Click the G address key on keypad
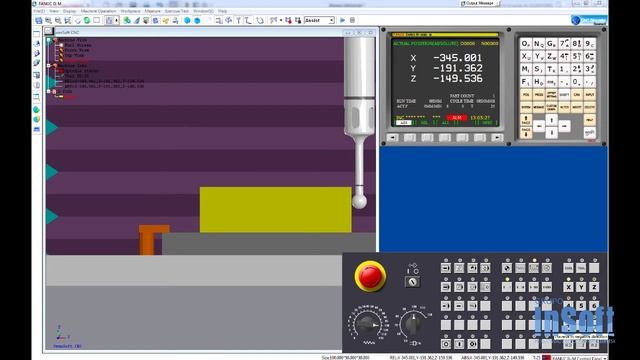Viewport: 640px width, 360px height. [551, 43]
